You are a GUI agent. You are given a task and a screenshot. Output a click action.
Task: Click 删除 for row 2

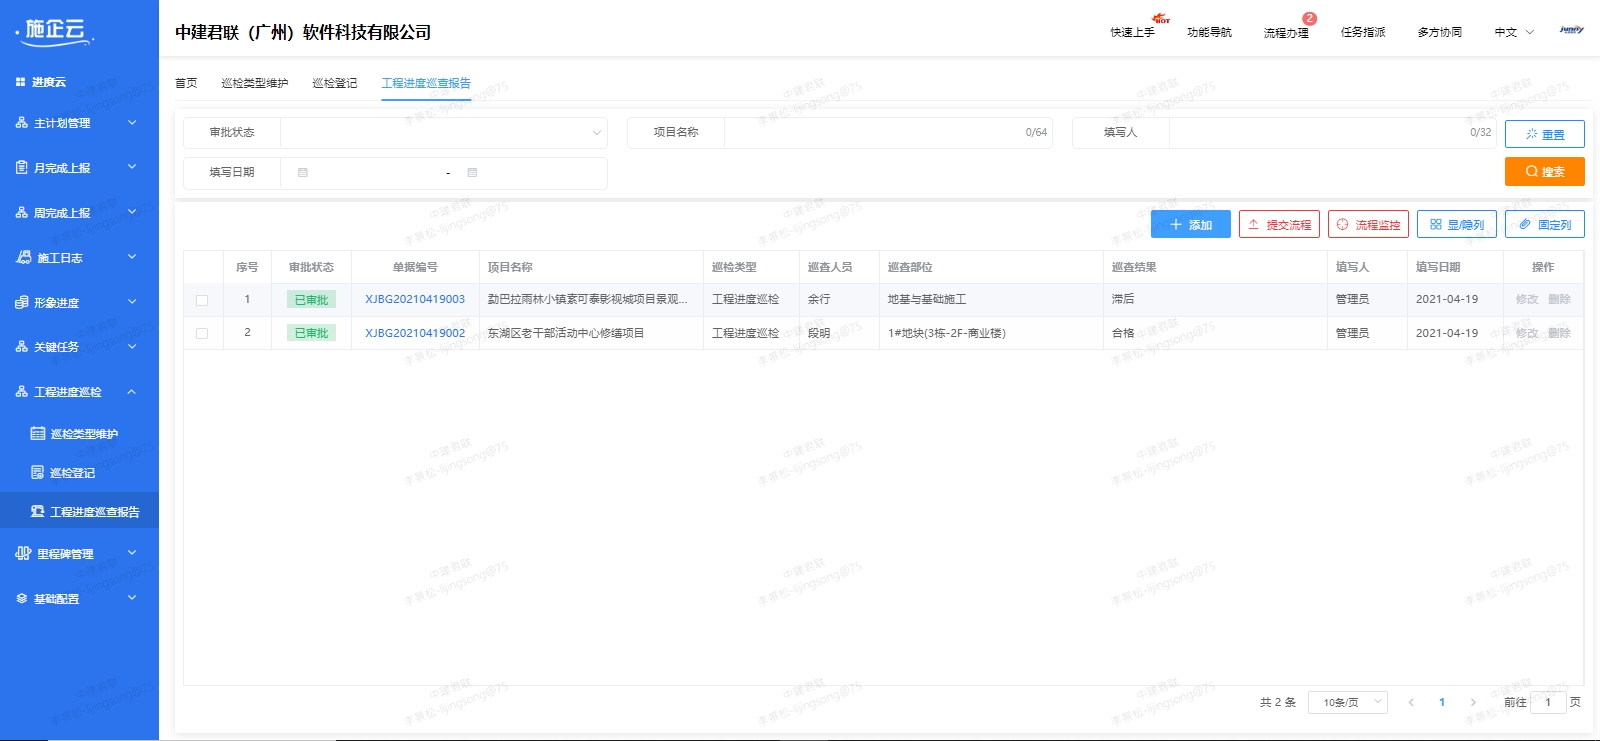[1560, 333]
